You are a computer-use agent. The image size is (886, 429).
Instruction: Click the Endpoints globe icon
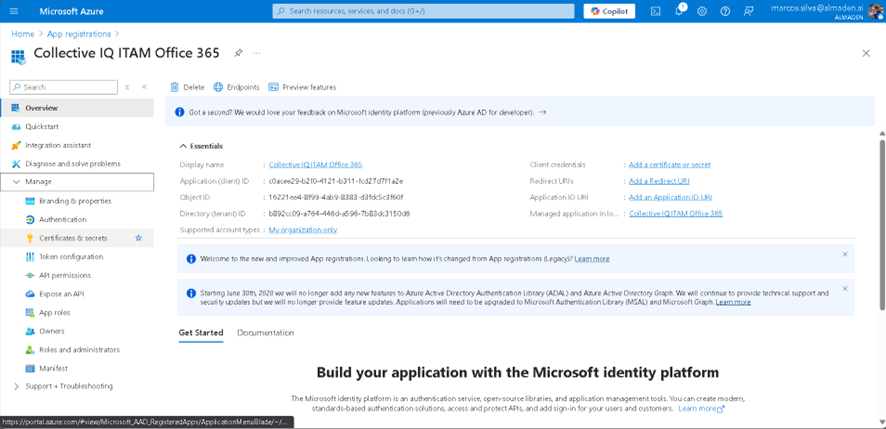pyautogui.click(x=218, y=87)
